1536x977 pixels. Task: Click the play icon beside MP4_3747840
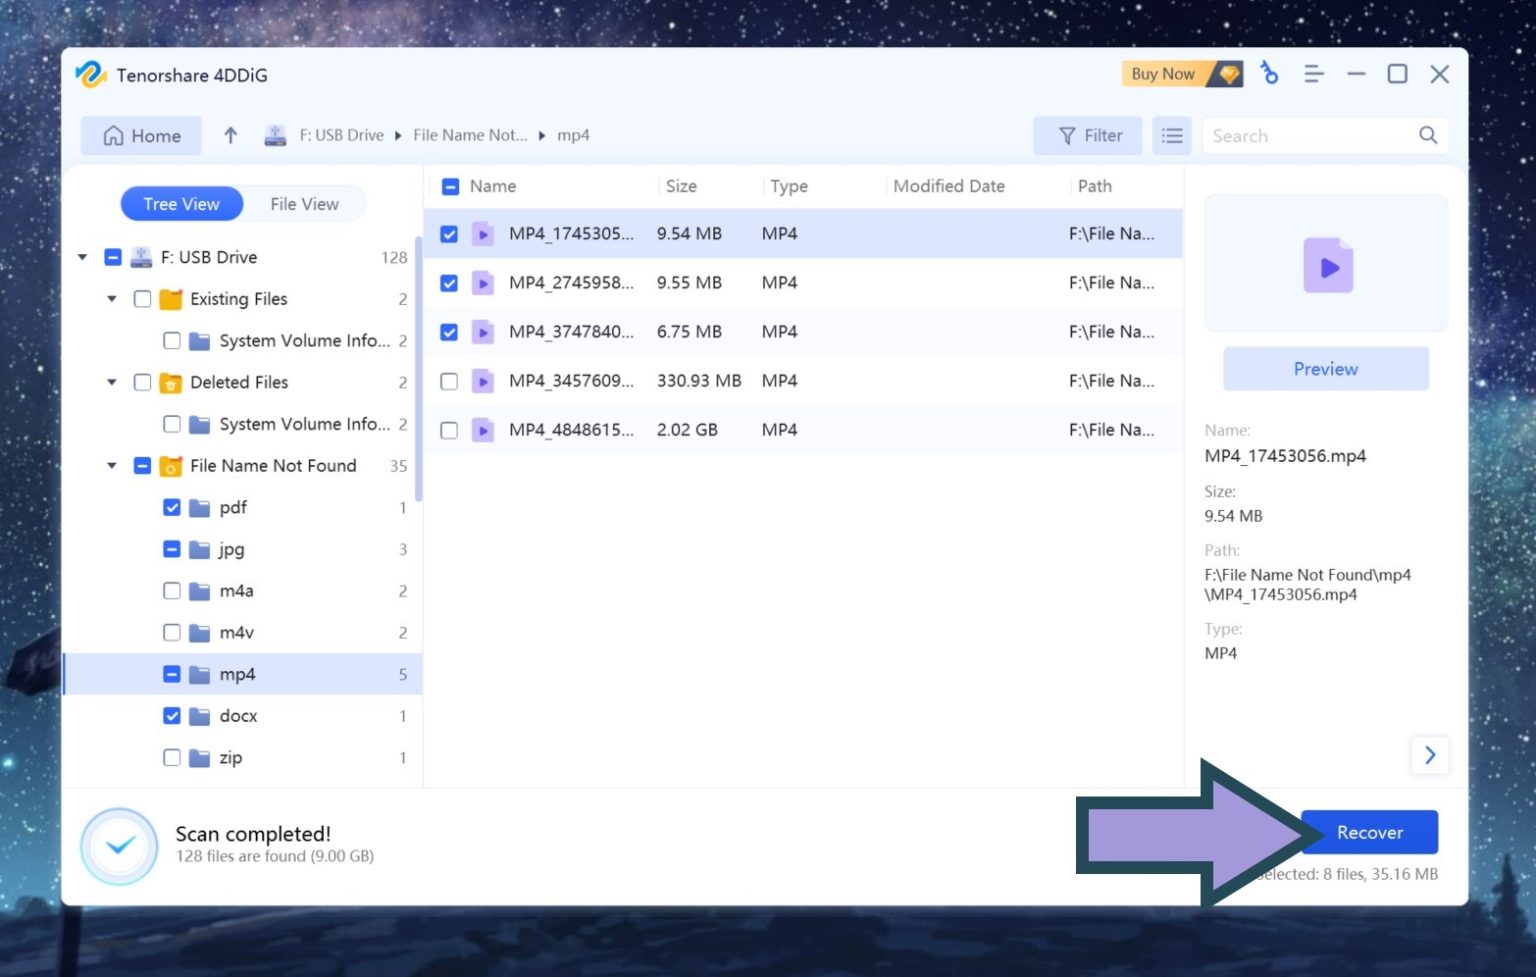483,331
